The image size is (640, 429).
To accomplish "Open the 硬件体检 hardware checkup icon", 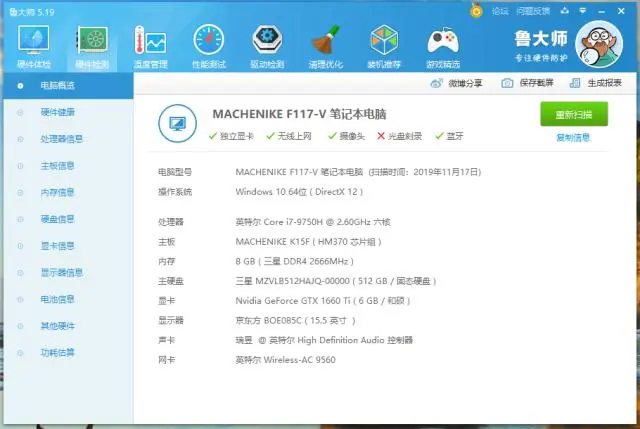I will pos(33,46).
